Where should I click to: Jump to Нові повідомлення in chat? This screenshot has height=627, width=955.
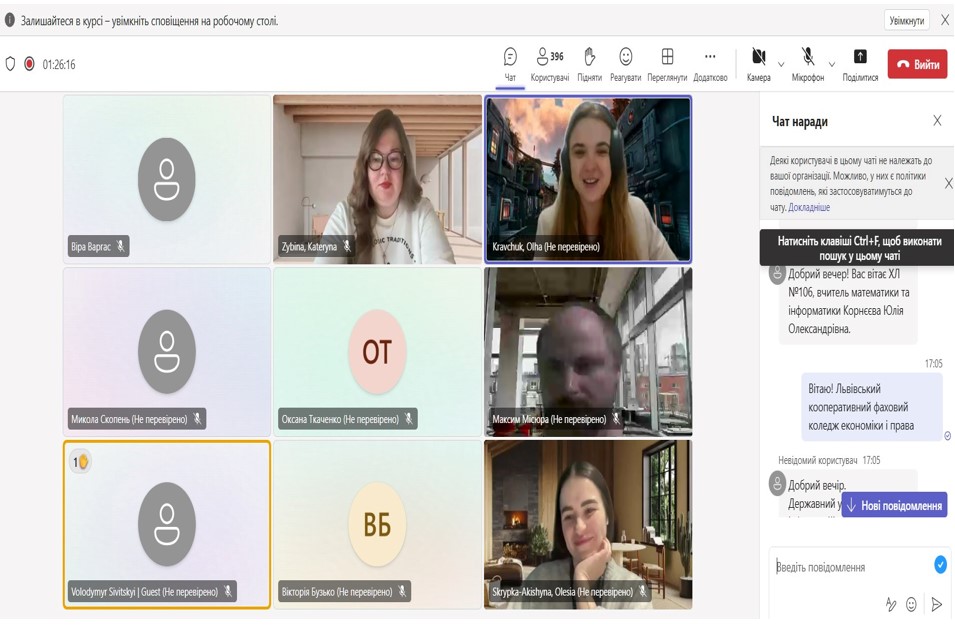(x=894, y=505)
